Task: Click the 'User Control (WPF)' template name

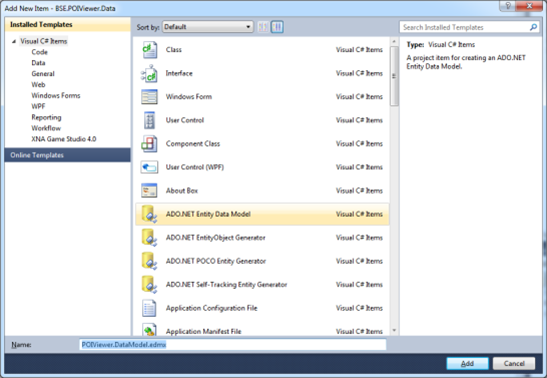Action: pos(195,167)
